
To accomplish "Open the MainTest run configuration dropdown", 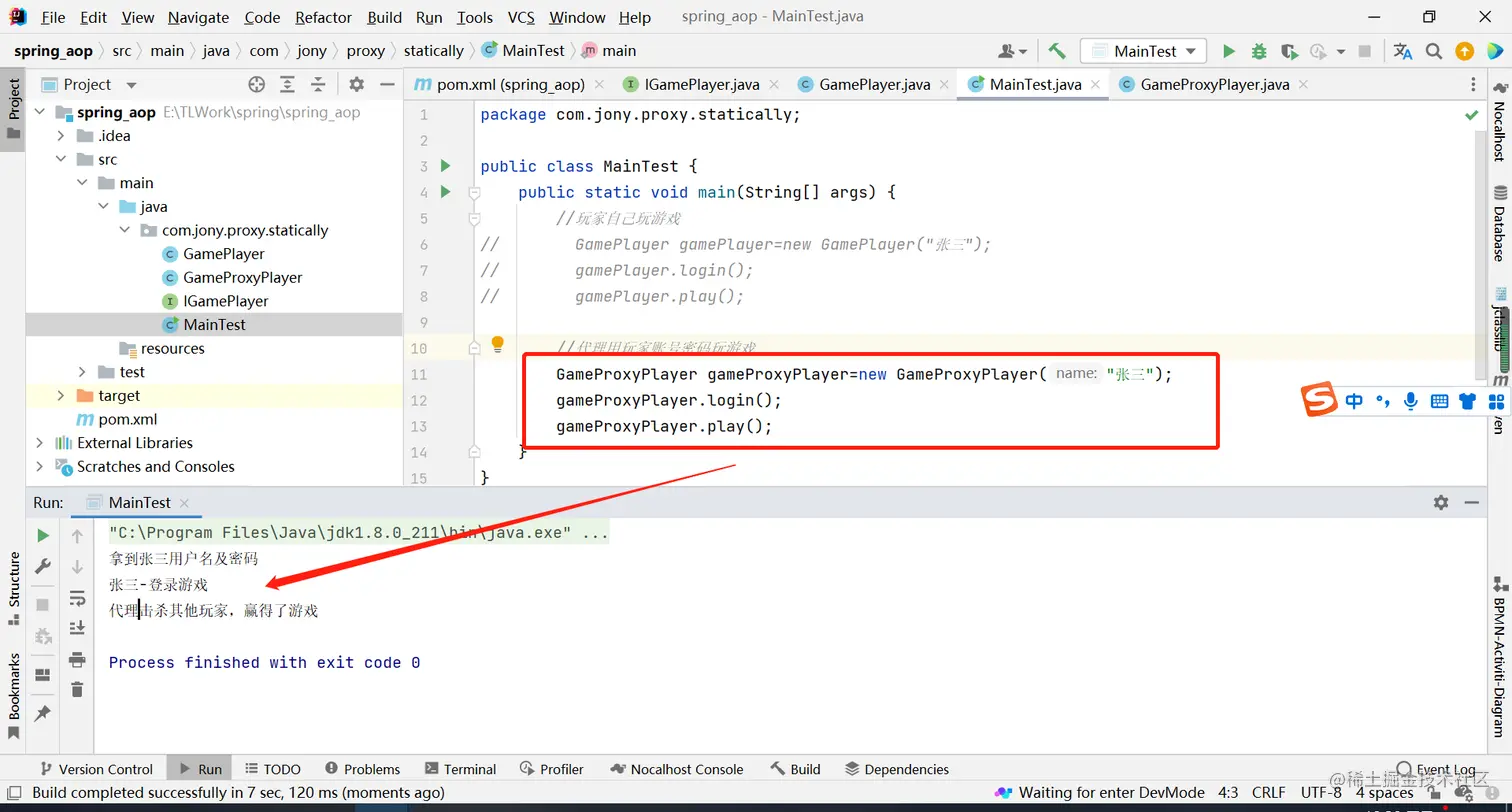I will click(1143, 51).
